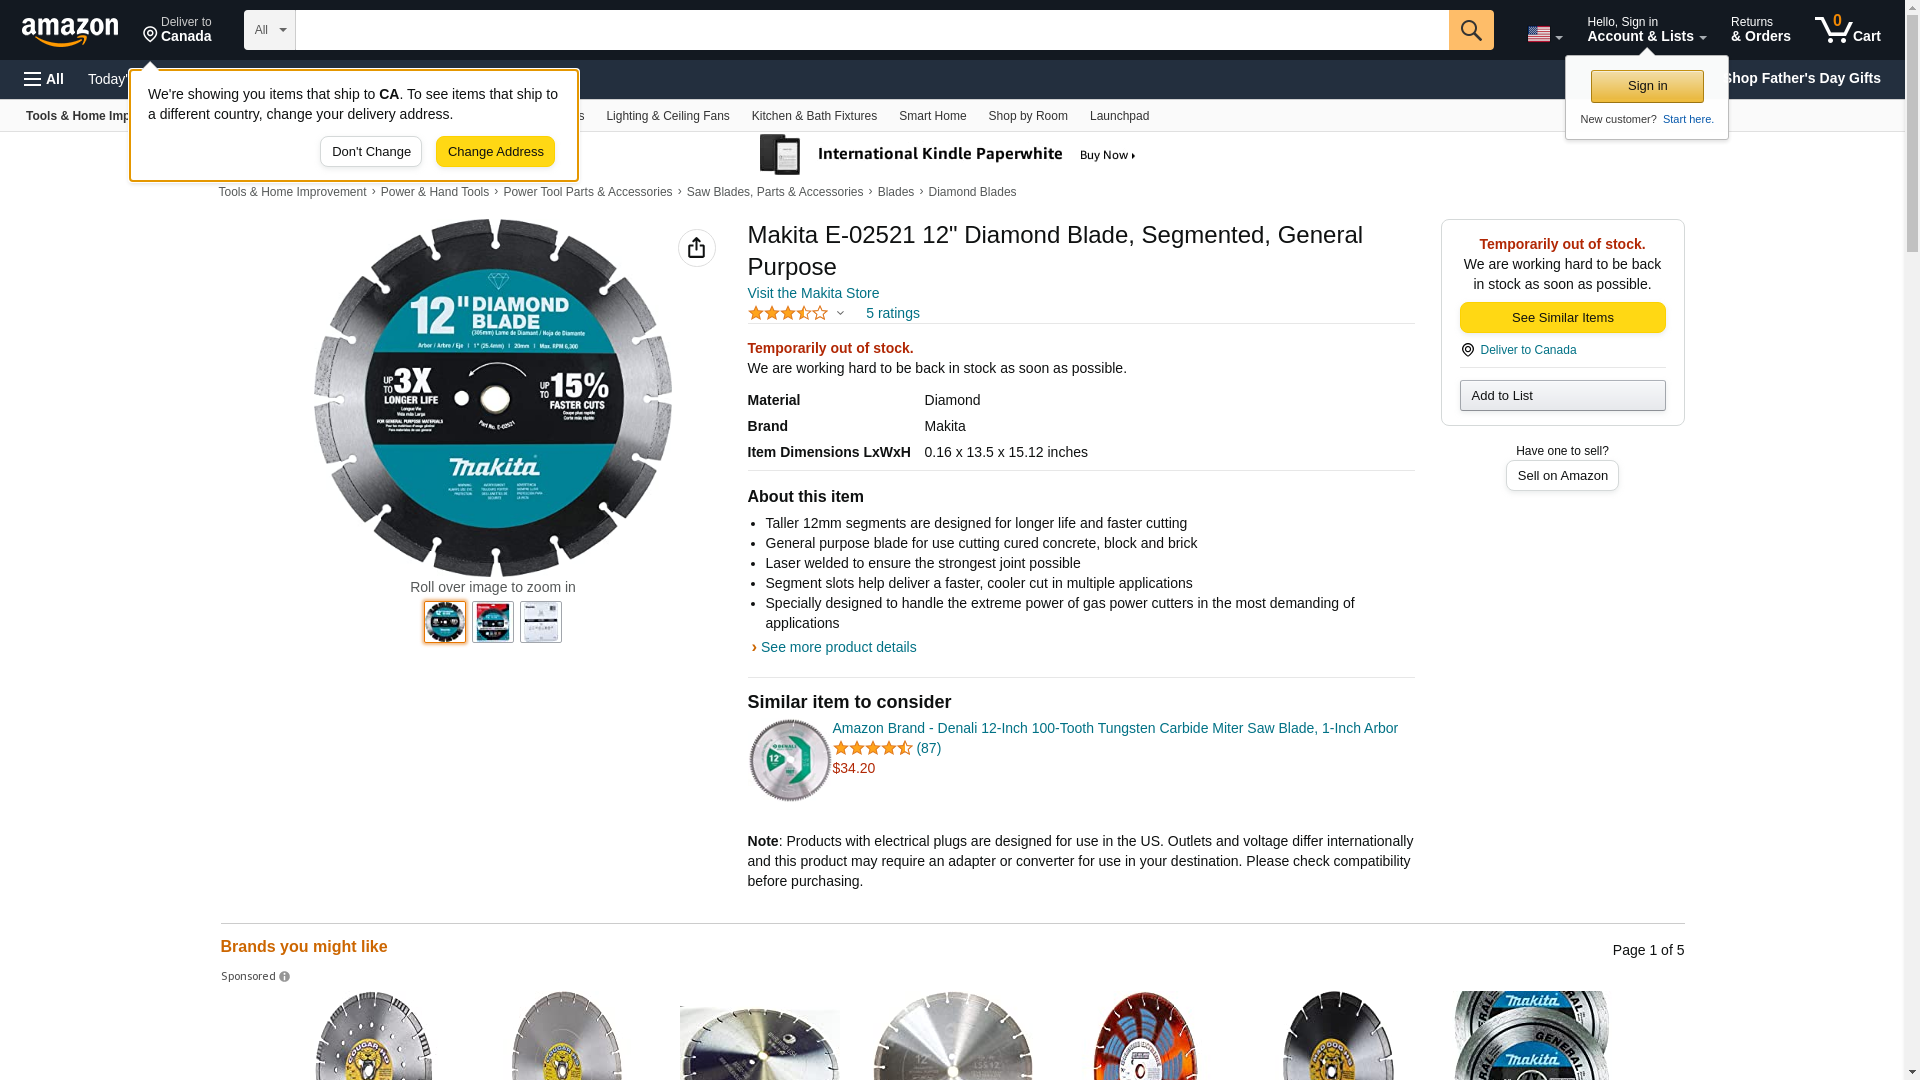Open the All hamburger menu
The width and height of the screenshot is (1920, 1080).
click(x=44, y=79)
